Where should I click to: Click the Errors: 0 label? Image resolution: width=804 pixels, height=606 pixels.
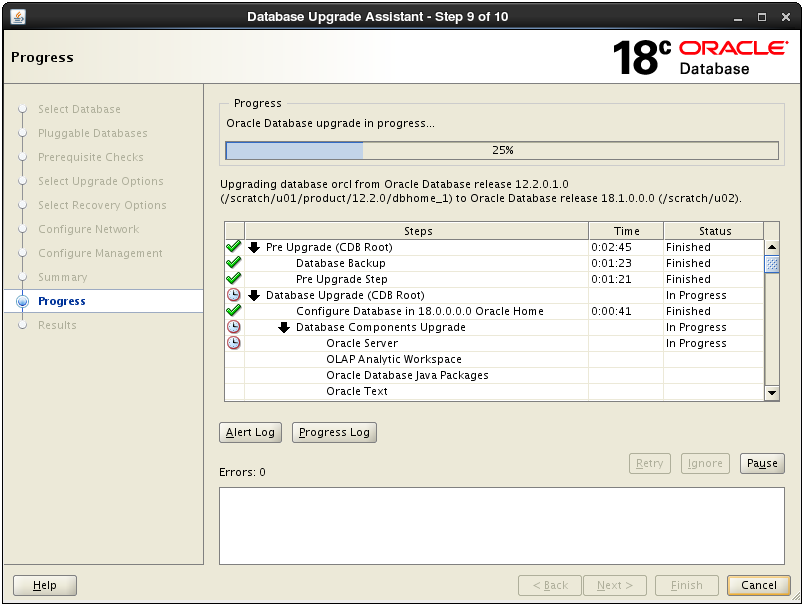coord(242,472)
